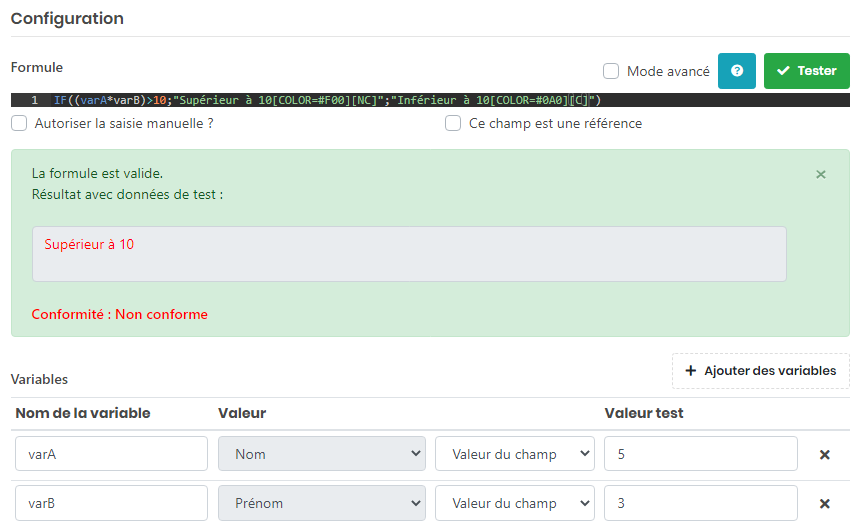Screen dimensions: 868x531
Task: Dismiss the green validation message with X
Action: pyautogui.click(x=821, y=174)
